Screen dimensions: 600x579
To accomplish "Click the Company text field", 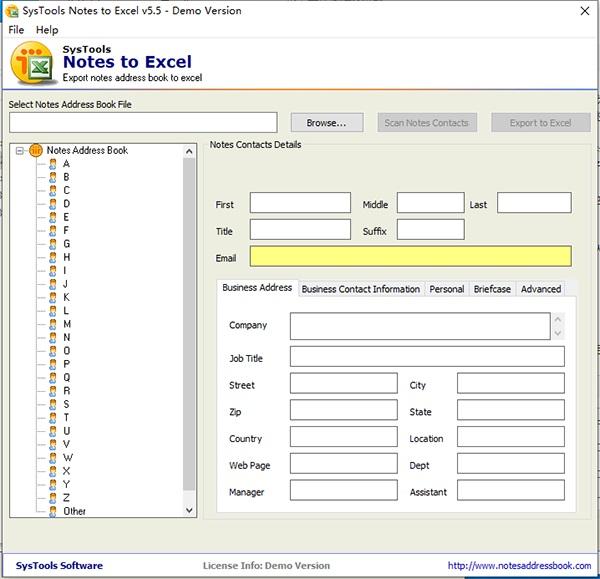I will point(419,326).
